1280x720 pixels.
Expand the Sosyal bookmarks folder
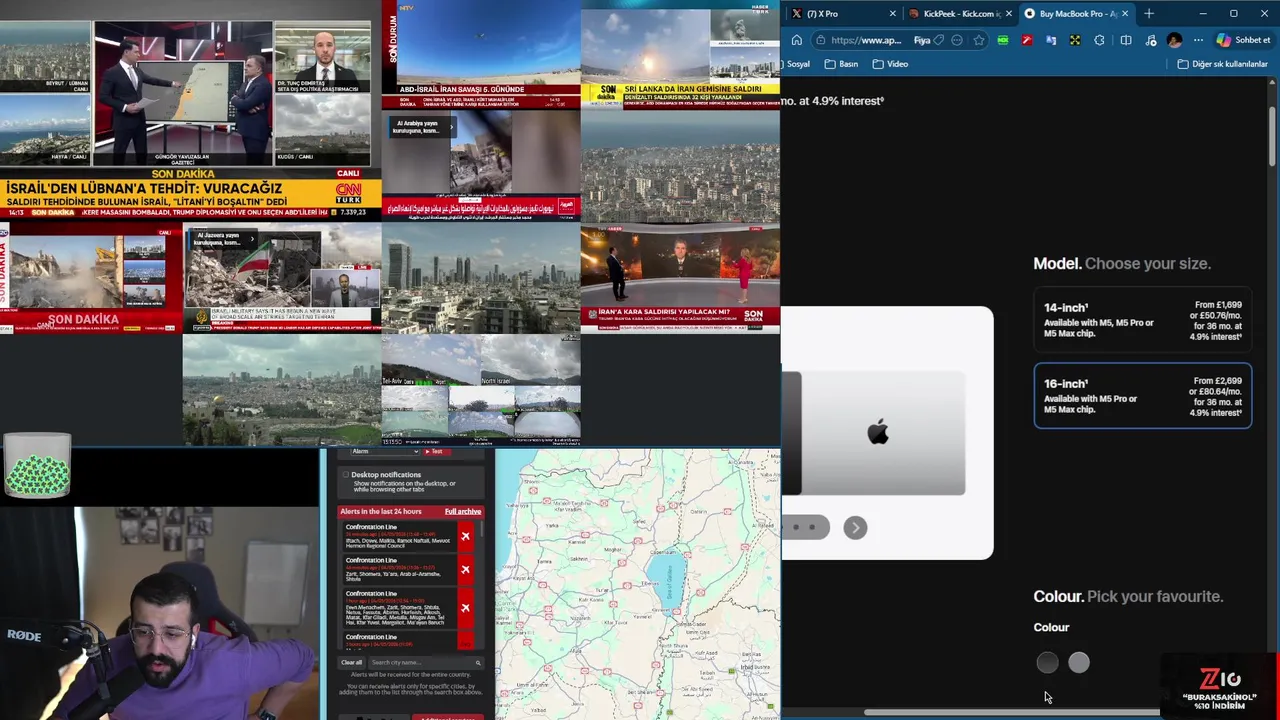pyautogui.click(x=797, y=64)
